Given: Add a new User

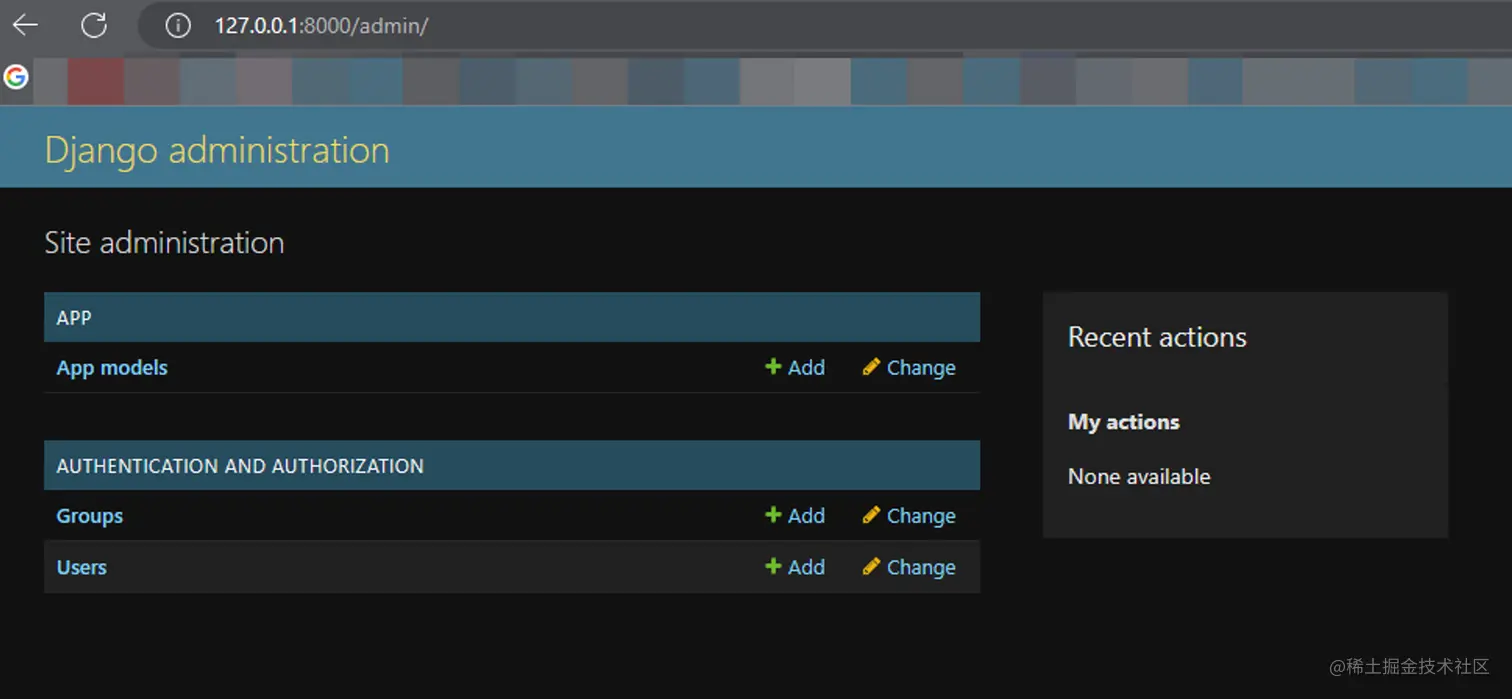Looking at the screenshot, I should (x=795, y=567).
